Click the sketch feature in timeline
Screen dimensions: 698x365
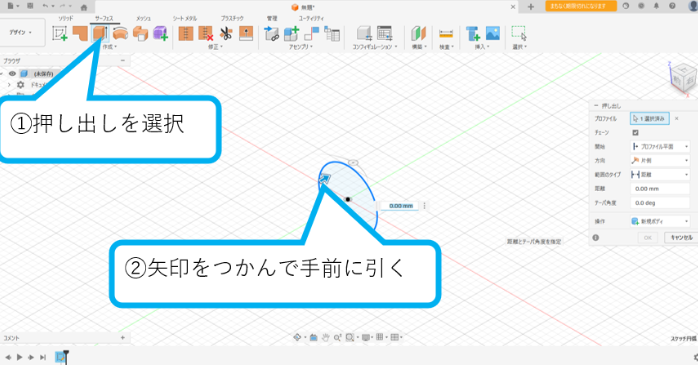point(60,357)
